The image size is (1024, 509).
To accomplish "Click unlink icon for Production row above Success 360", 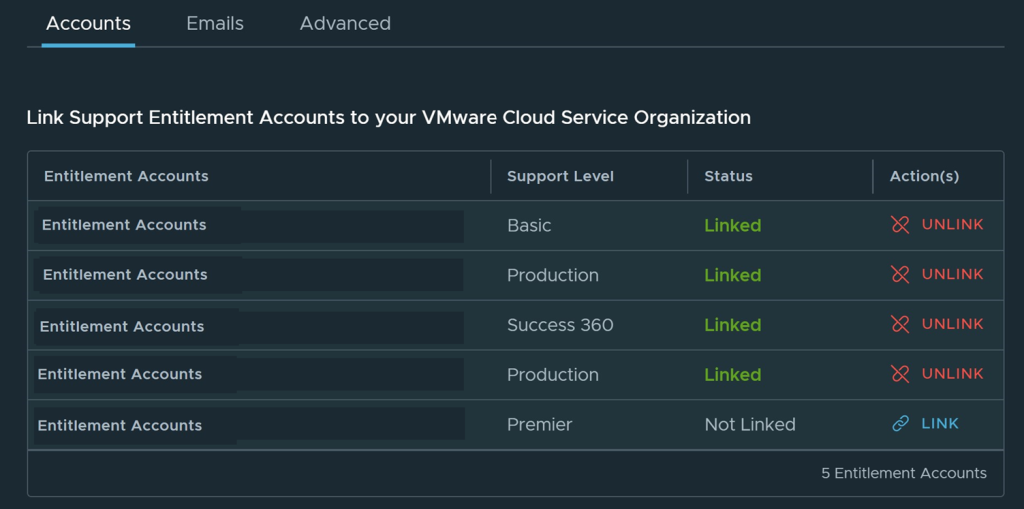I will click(x=900, y=274).
